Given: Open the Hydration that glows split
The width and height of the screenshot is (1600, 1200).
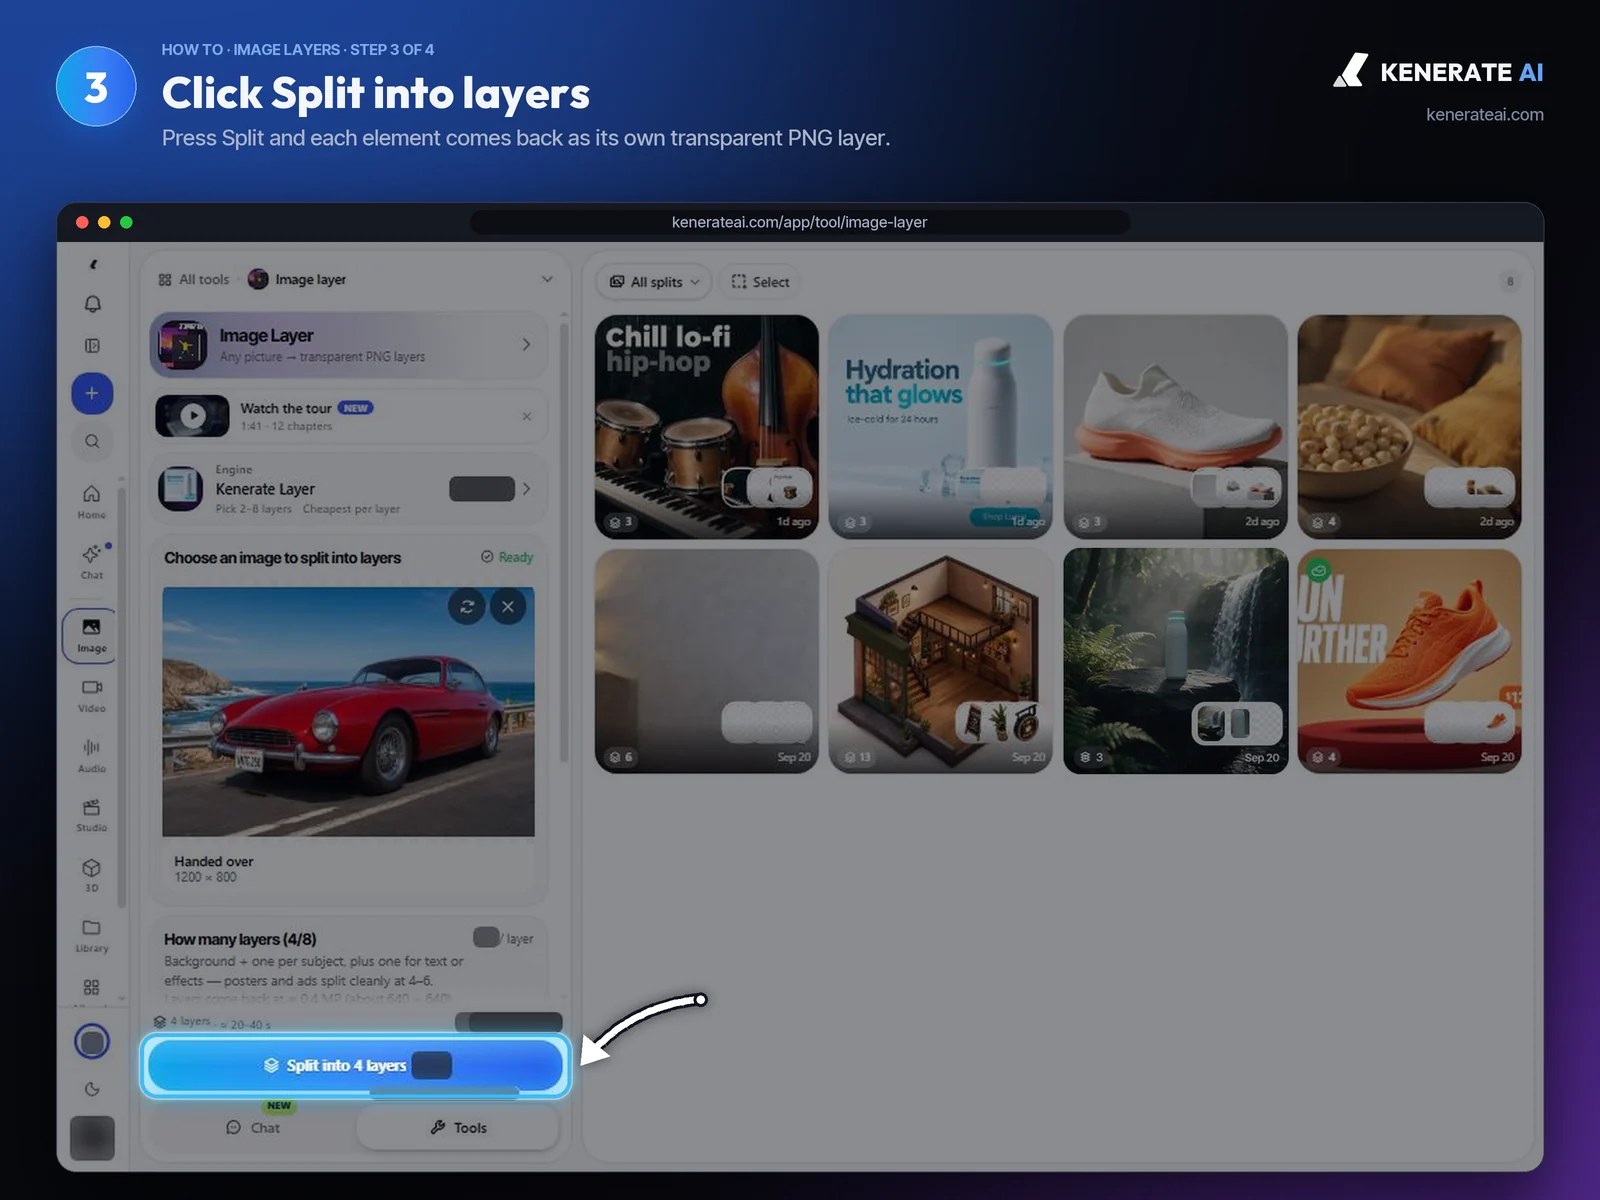Looking at the screenshot, I should click(x=941, y=427).
